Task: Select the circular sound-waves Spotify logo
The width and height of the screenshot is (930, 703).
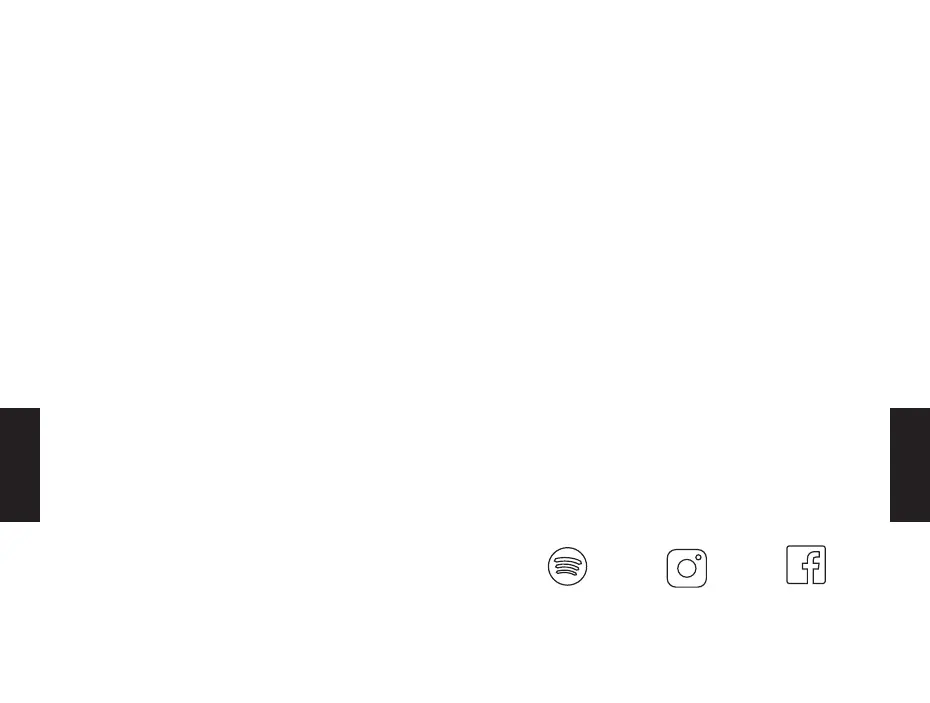Action: (567, 567)
